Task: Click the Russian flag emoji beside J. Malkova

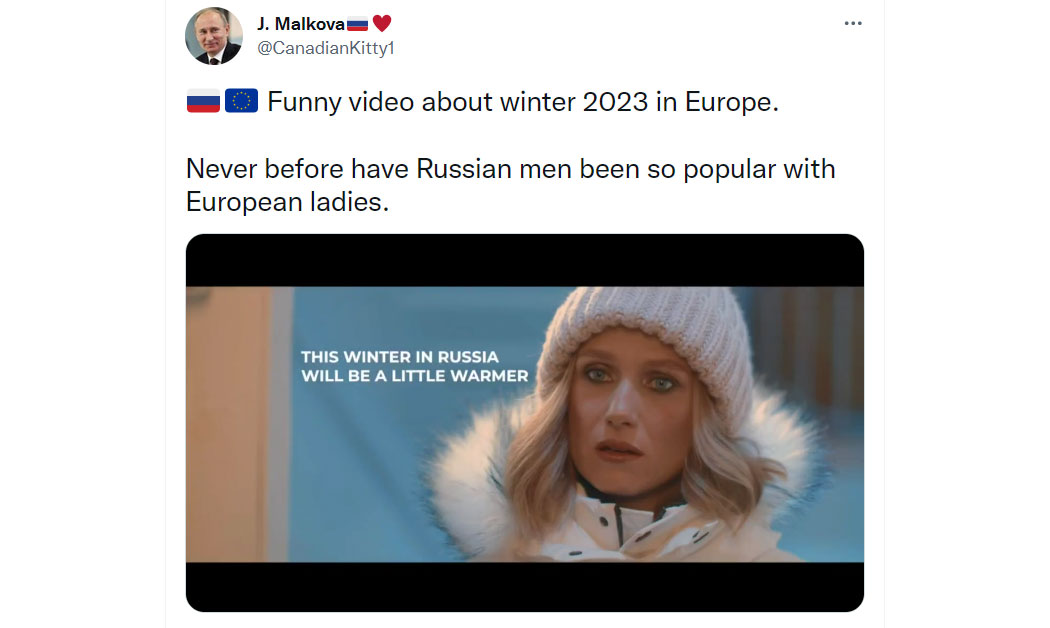Action: pos(358,25)
